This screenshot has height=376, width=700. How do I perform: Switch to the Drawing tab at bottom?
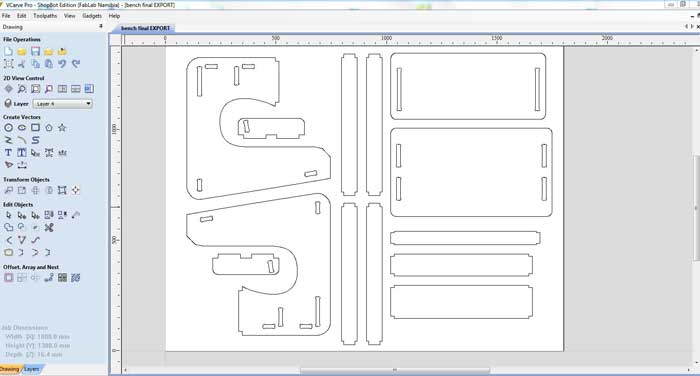point(10,369)
